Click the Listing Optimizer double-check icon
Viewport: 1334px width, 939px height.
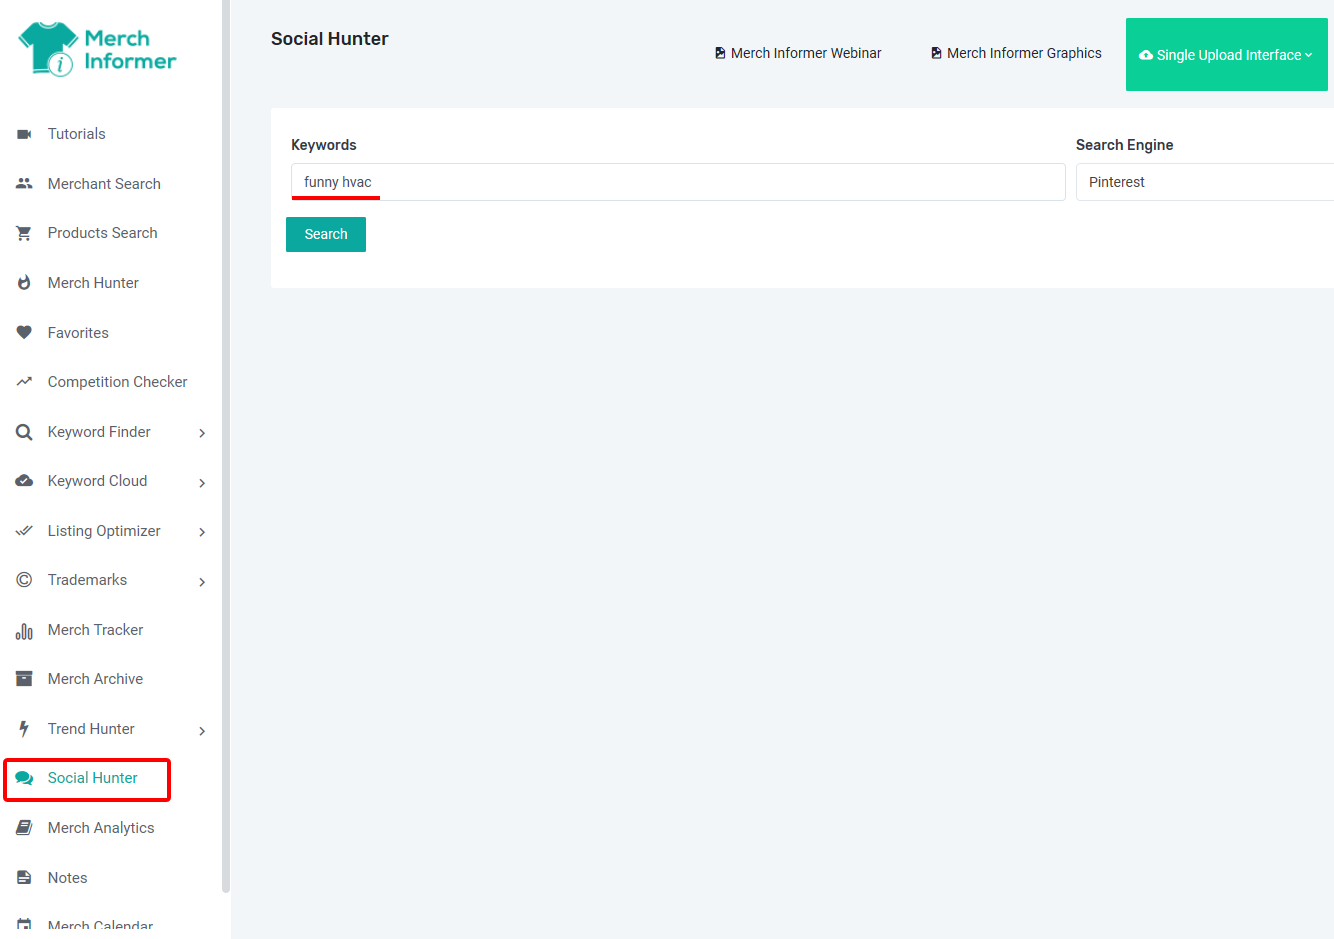(24, 531)
